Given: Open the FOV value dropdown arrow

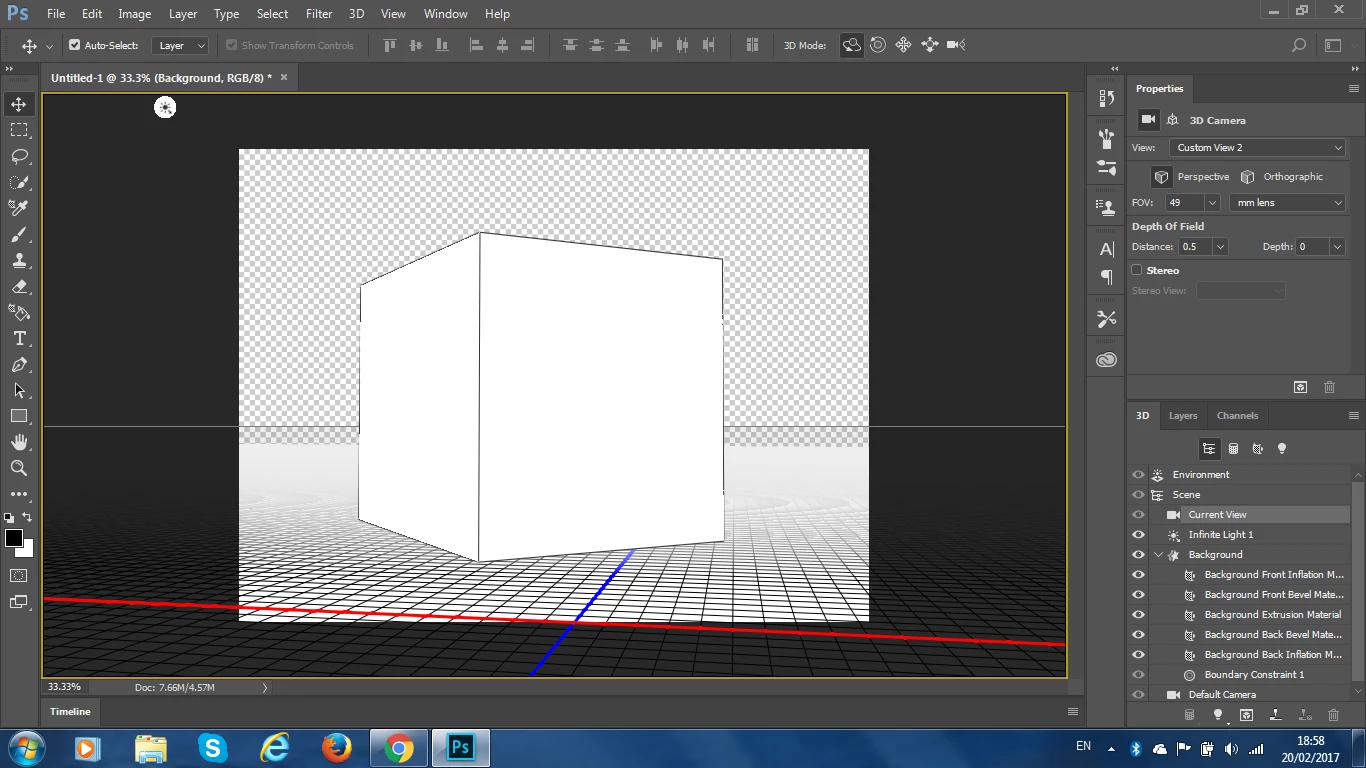Looking at the screenshot, I should (x=1212, y=203).
